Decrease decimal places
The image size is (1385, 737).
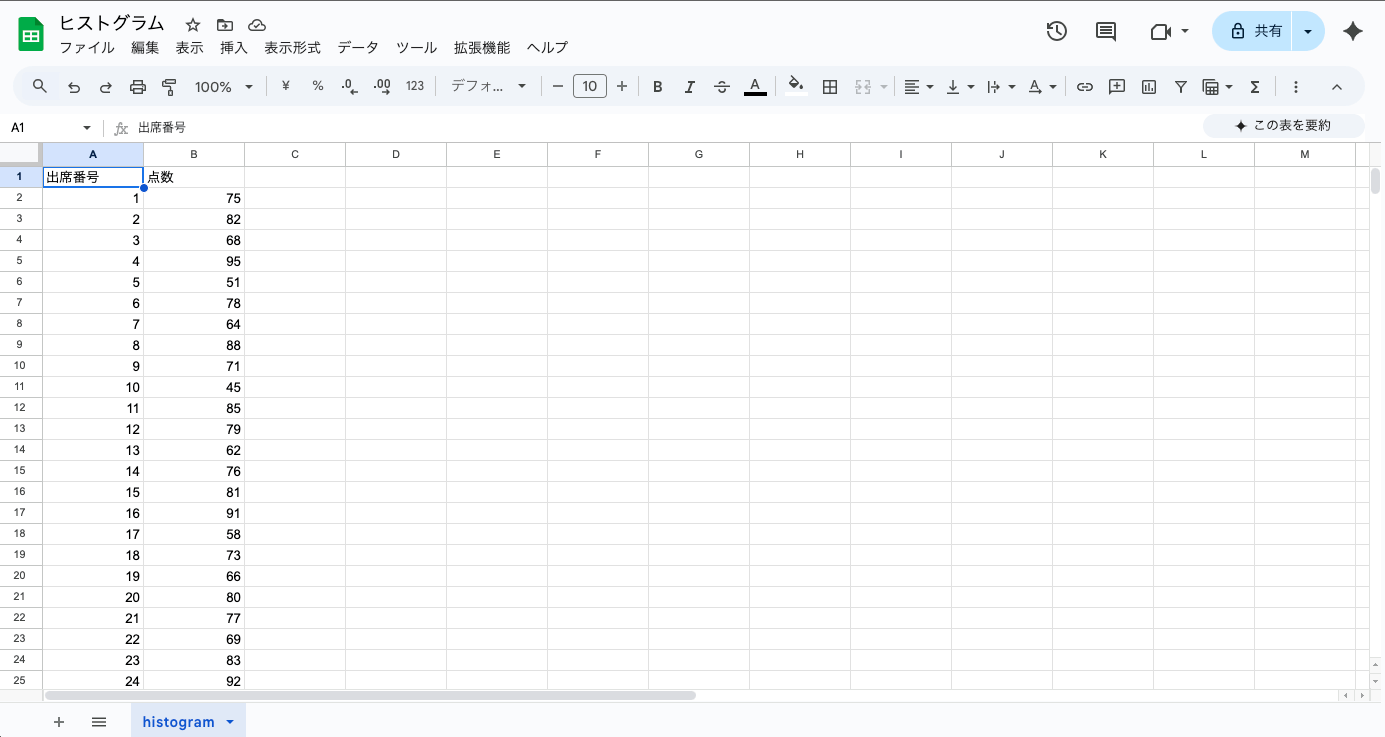click(349, 86)
